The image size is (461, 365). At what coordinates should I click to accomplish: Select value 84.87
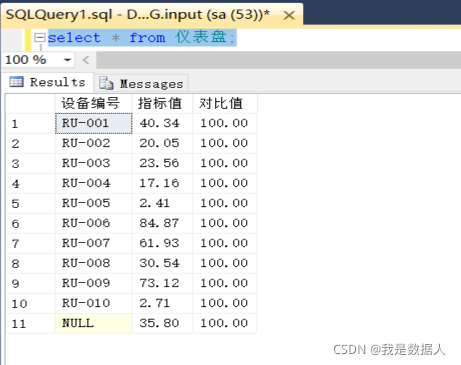(x=162, y=223)
